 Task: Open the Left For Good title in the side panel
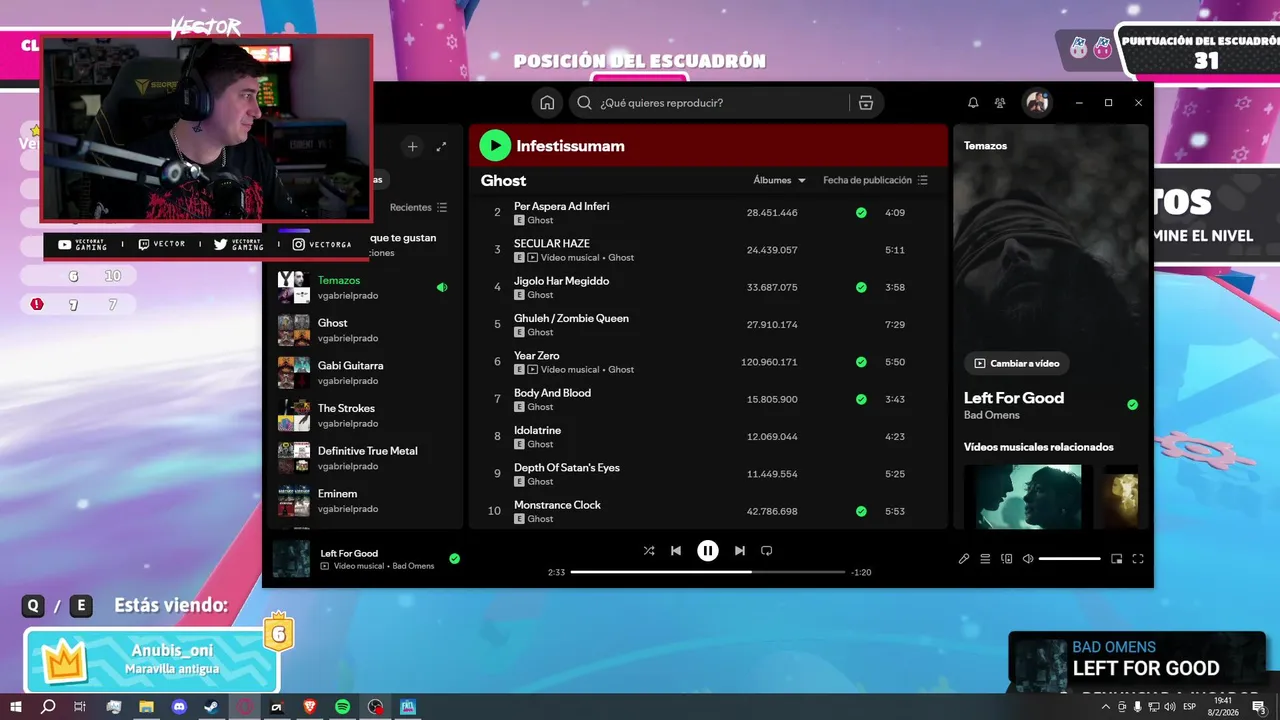coord(1014,398)
